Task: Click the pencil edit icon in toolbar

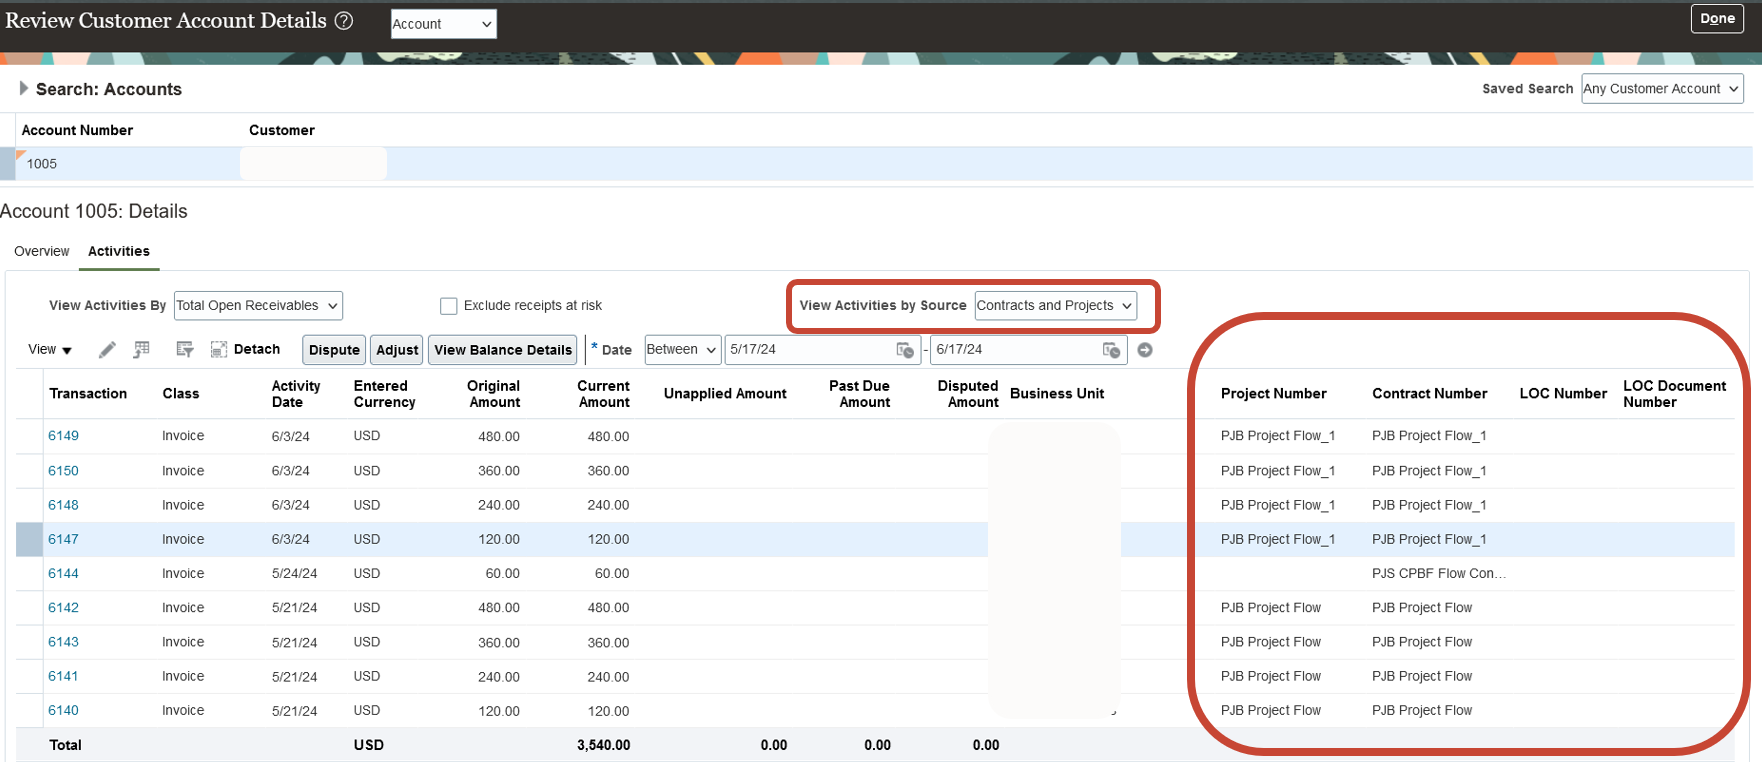Action: tap(107, 349)
